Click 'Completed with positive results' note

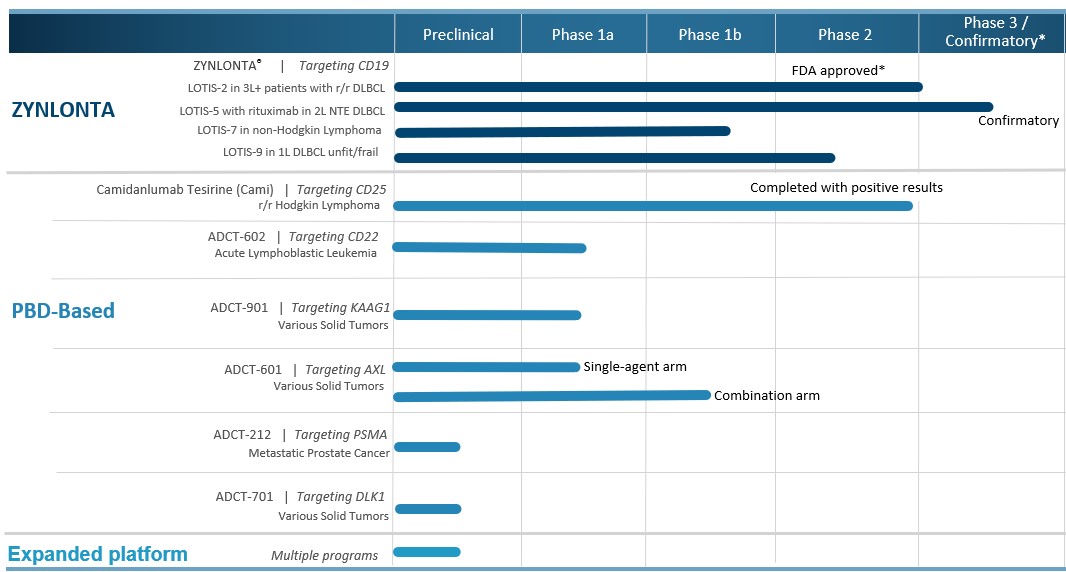[x=846, y=188]
